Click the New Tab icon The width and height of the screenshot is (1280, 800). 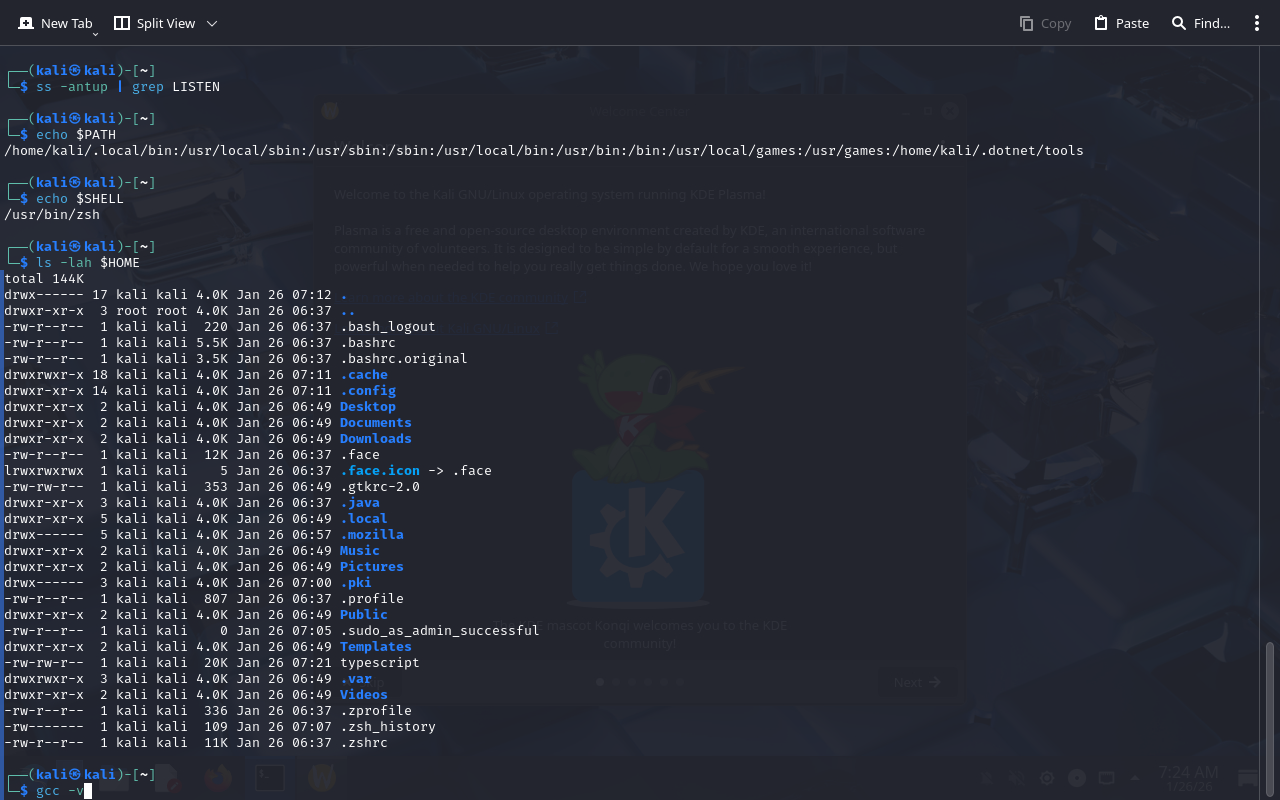[x=26, y=23]
